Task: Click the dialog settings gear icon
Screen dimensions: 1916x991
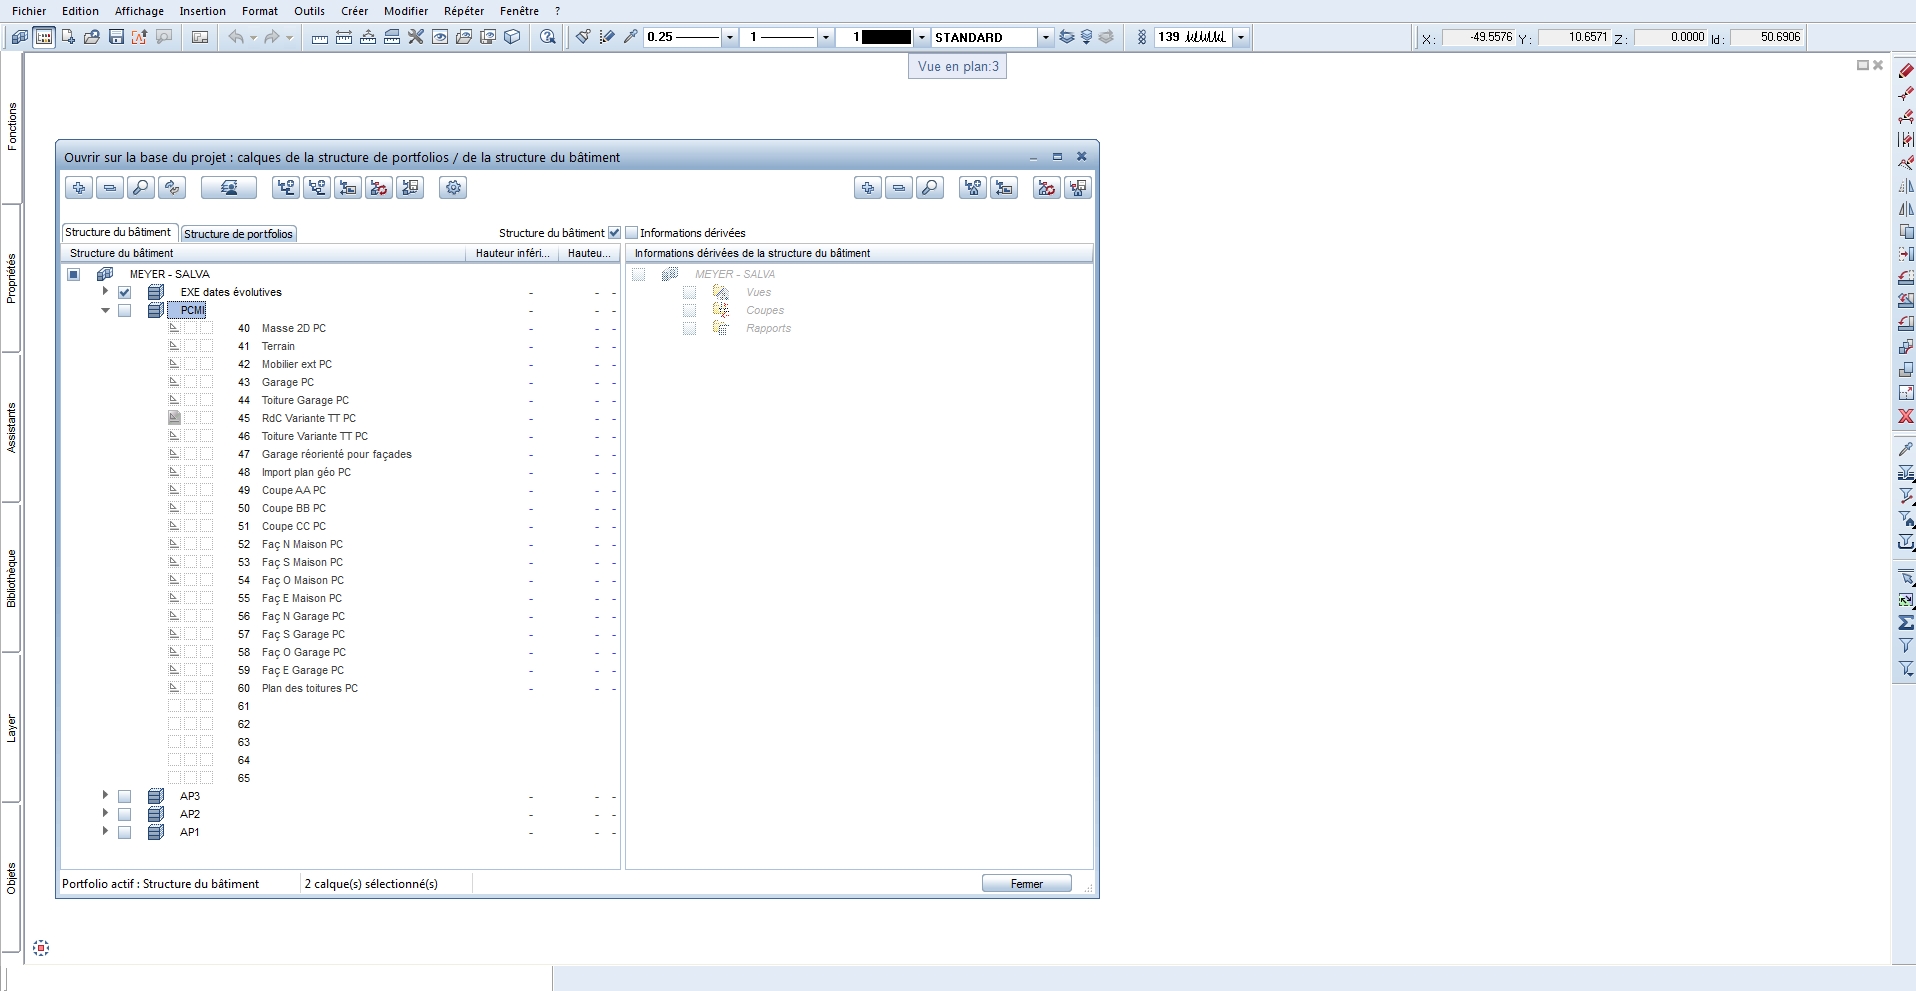Action: point(454,188)
